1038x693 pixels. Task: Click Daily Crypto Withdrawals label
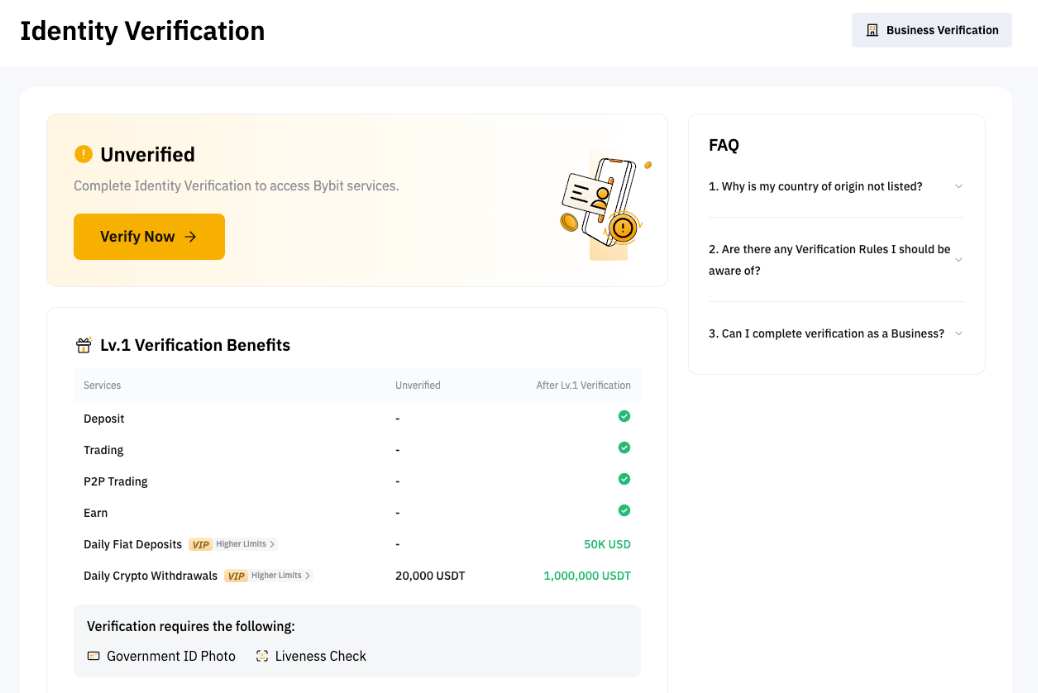(x=150, y=576)
